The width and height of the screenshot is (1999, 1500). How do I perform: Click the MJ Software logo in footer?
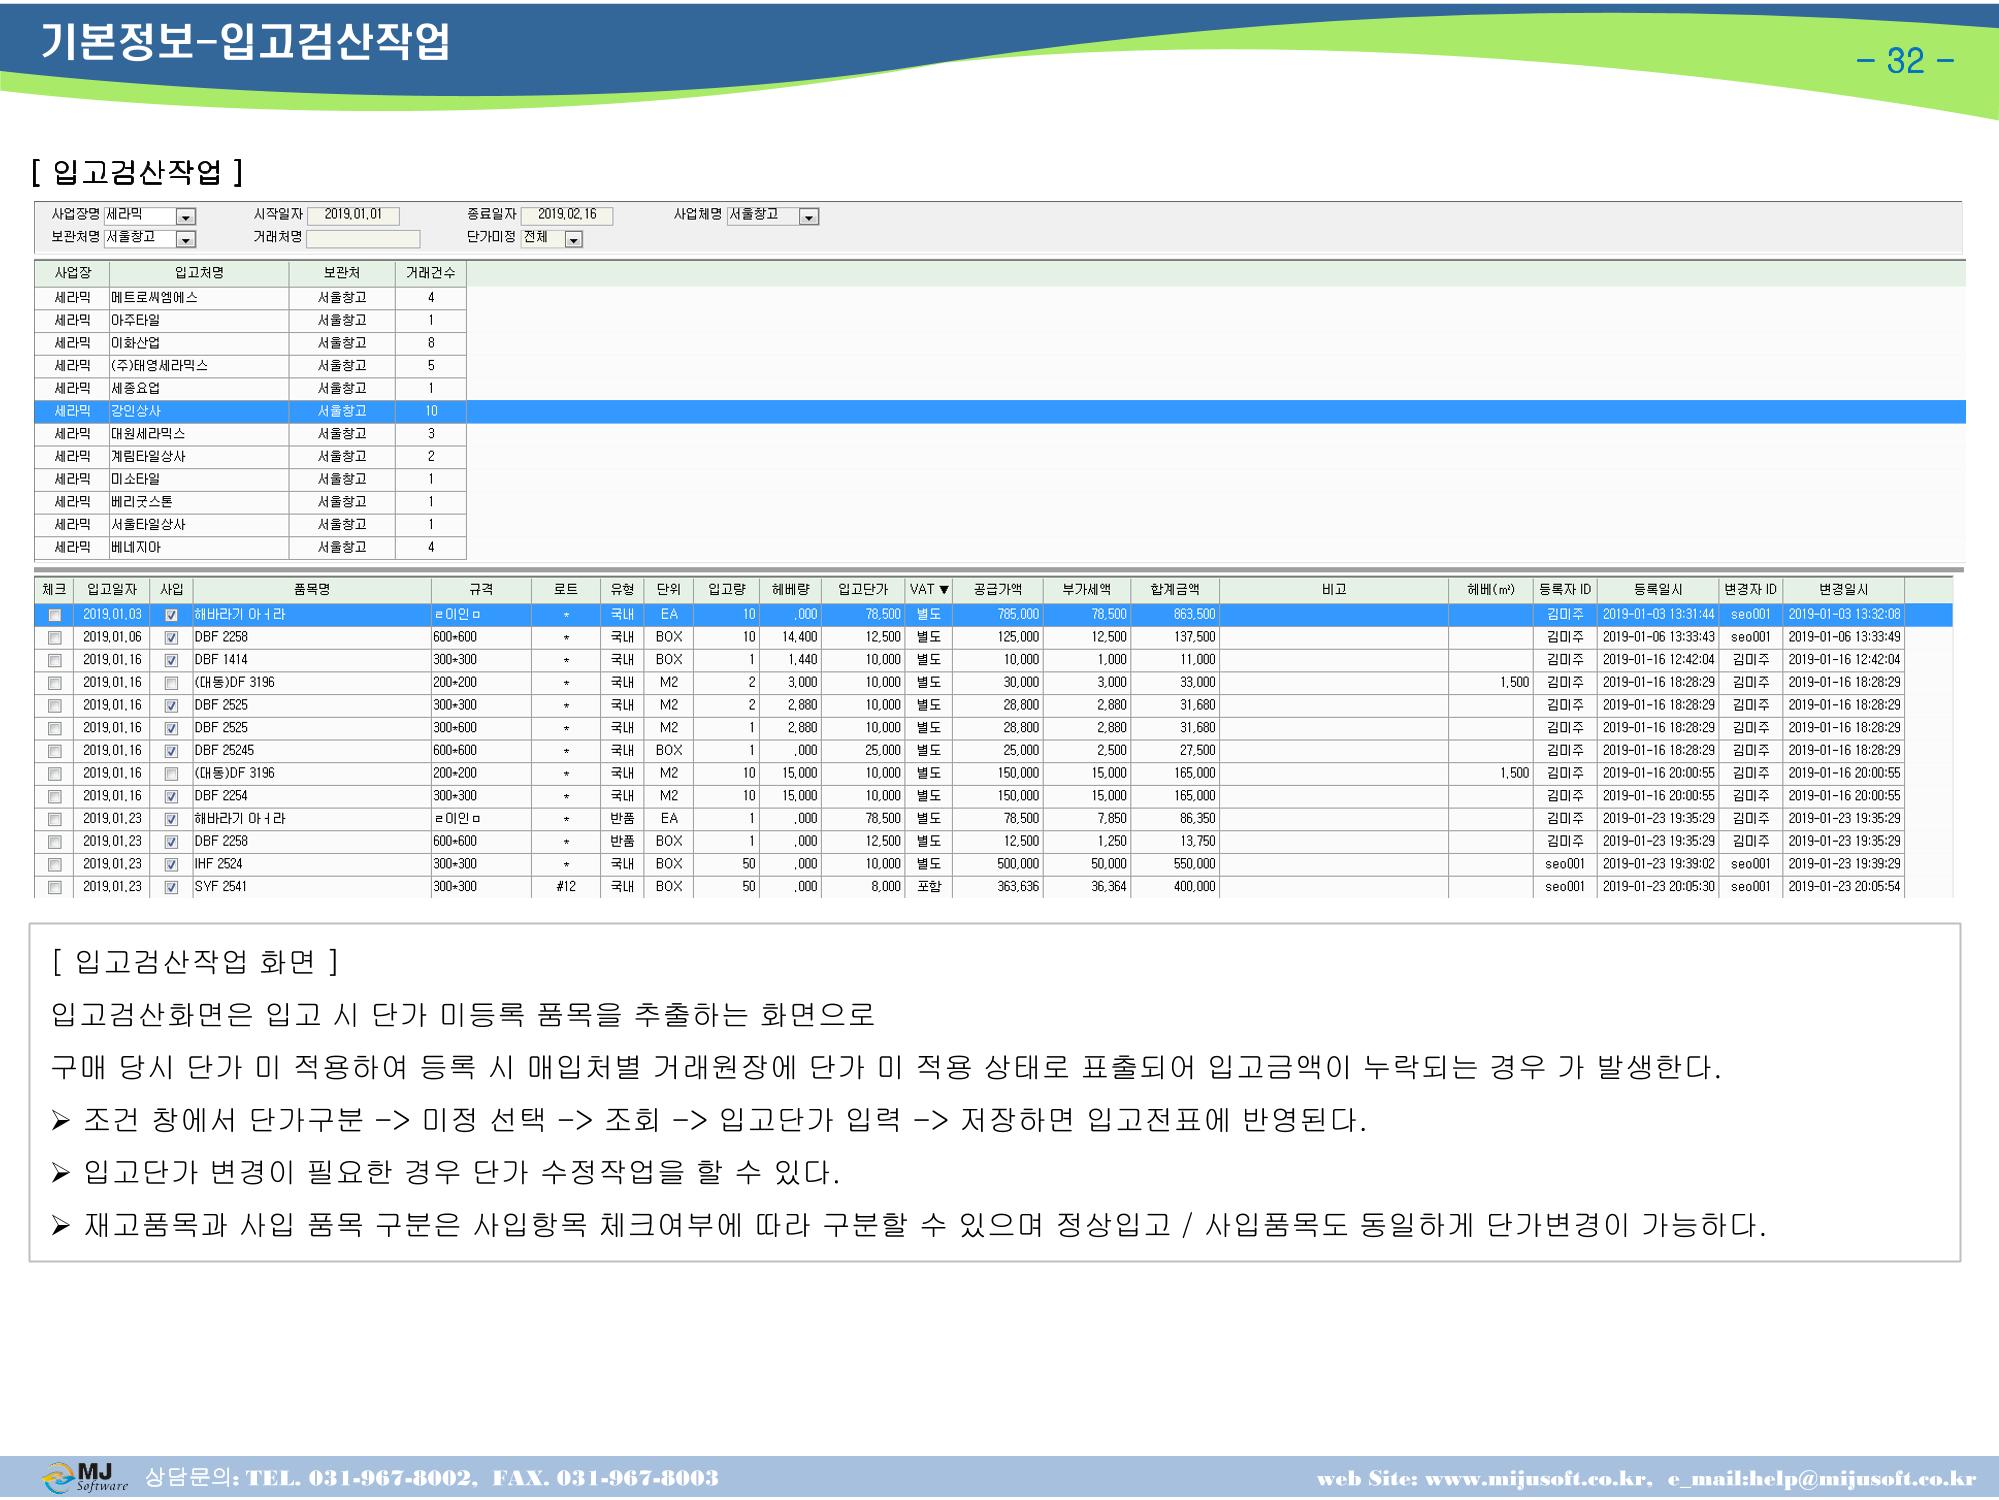click(86, 1477)
